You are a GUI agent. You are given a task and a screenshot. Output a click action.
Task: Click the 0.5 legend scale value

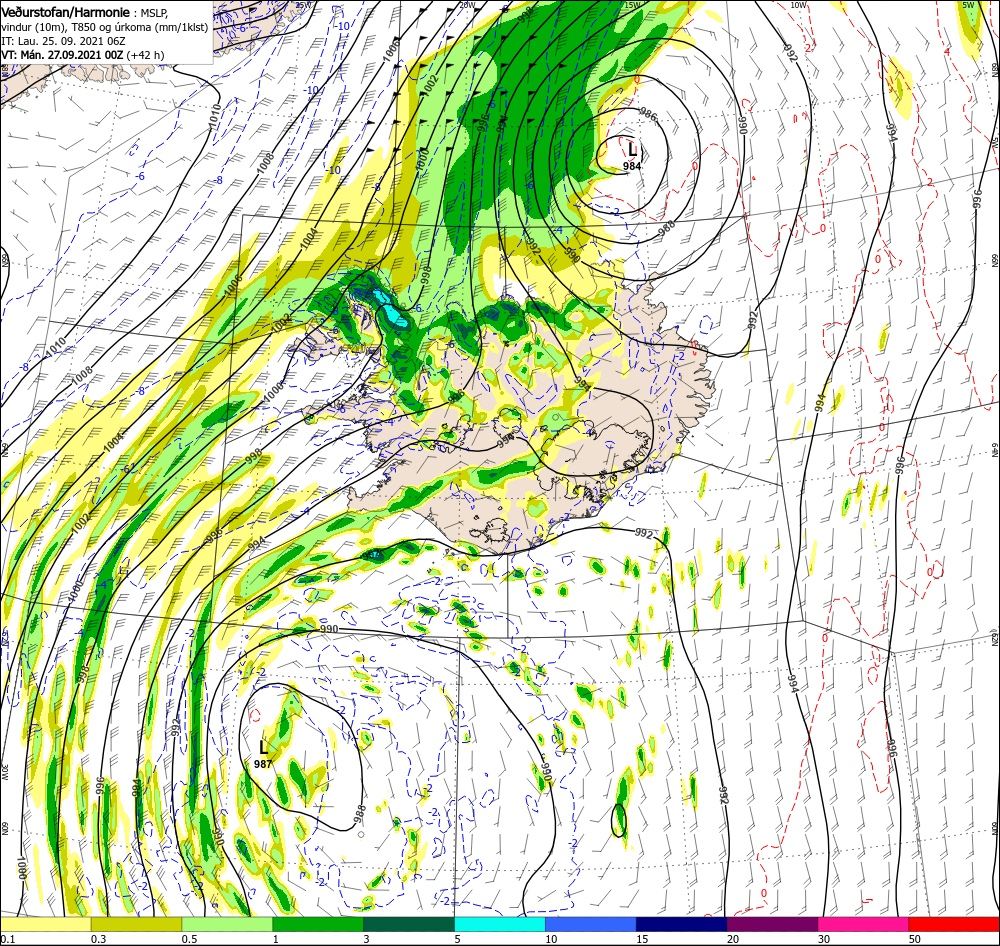click(x=189, y=939)
